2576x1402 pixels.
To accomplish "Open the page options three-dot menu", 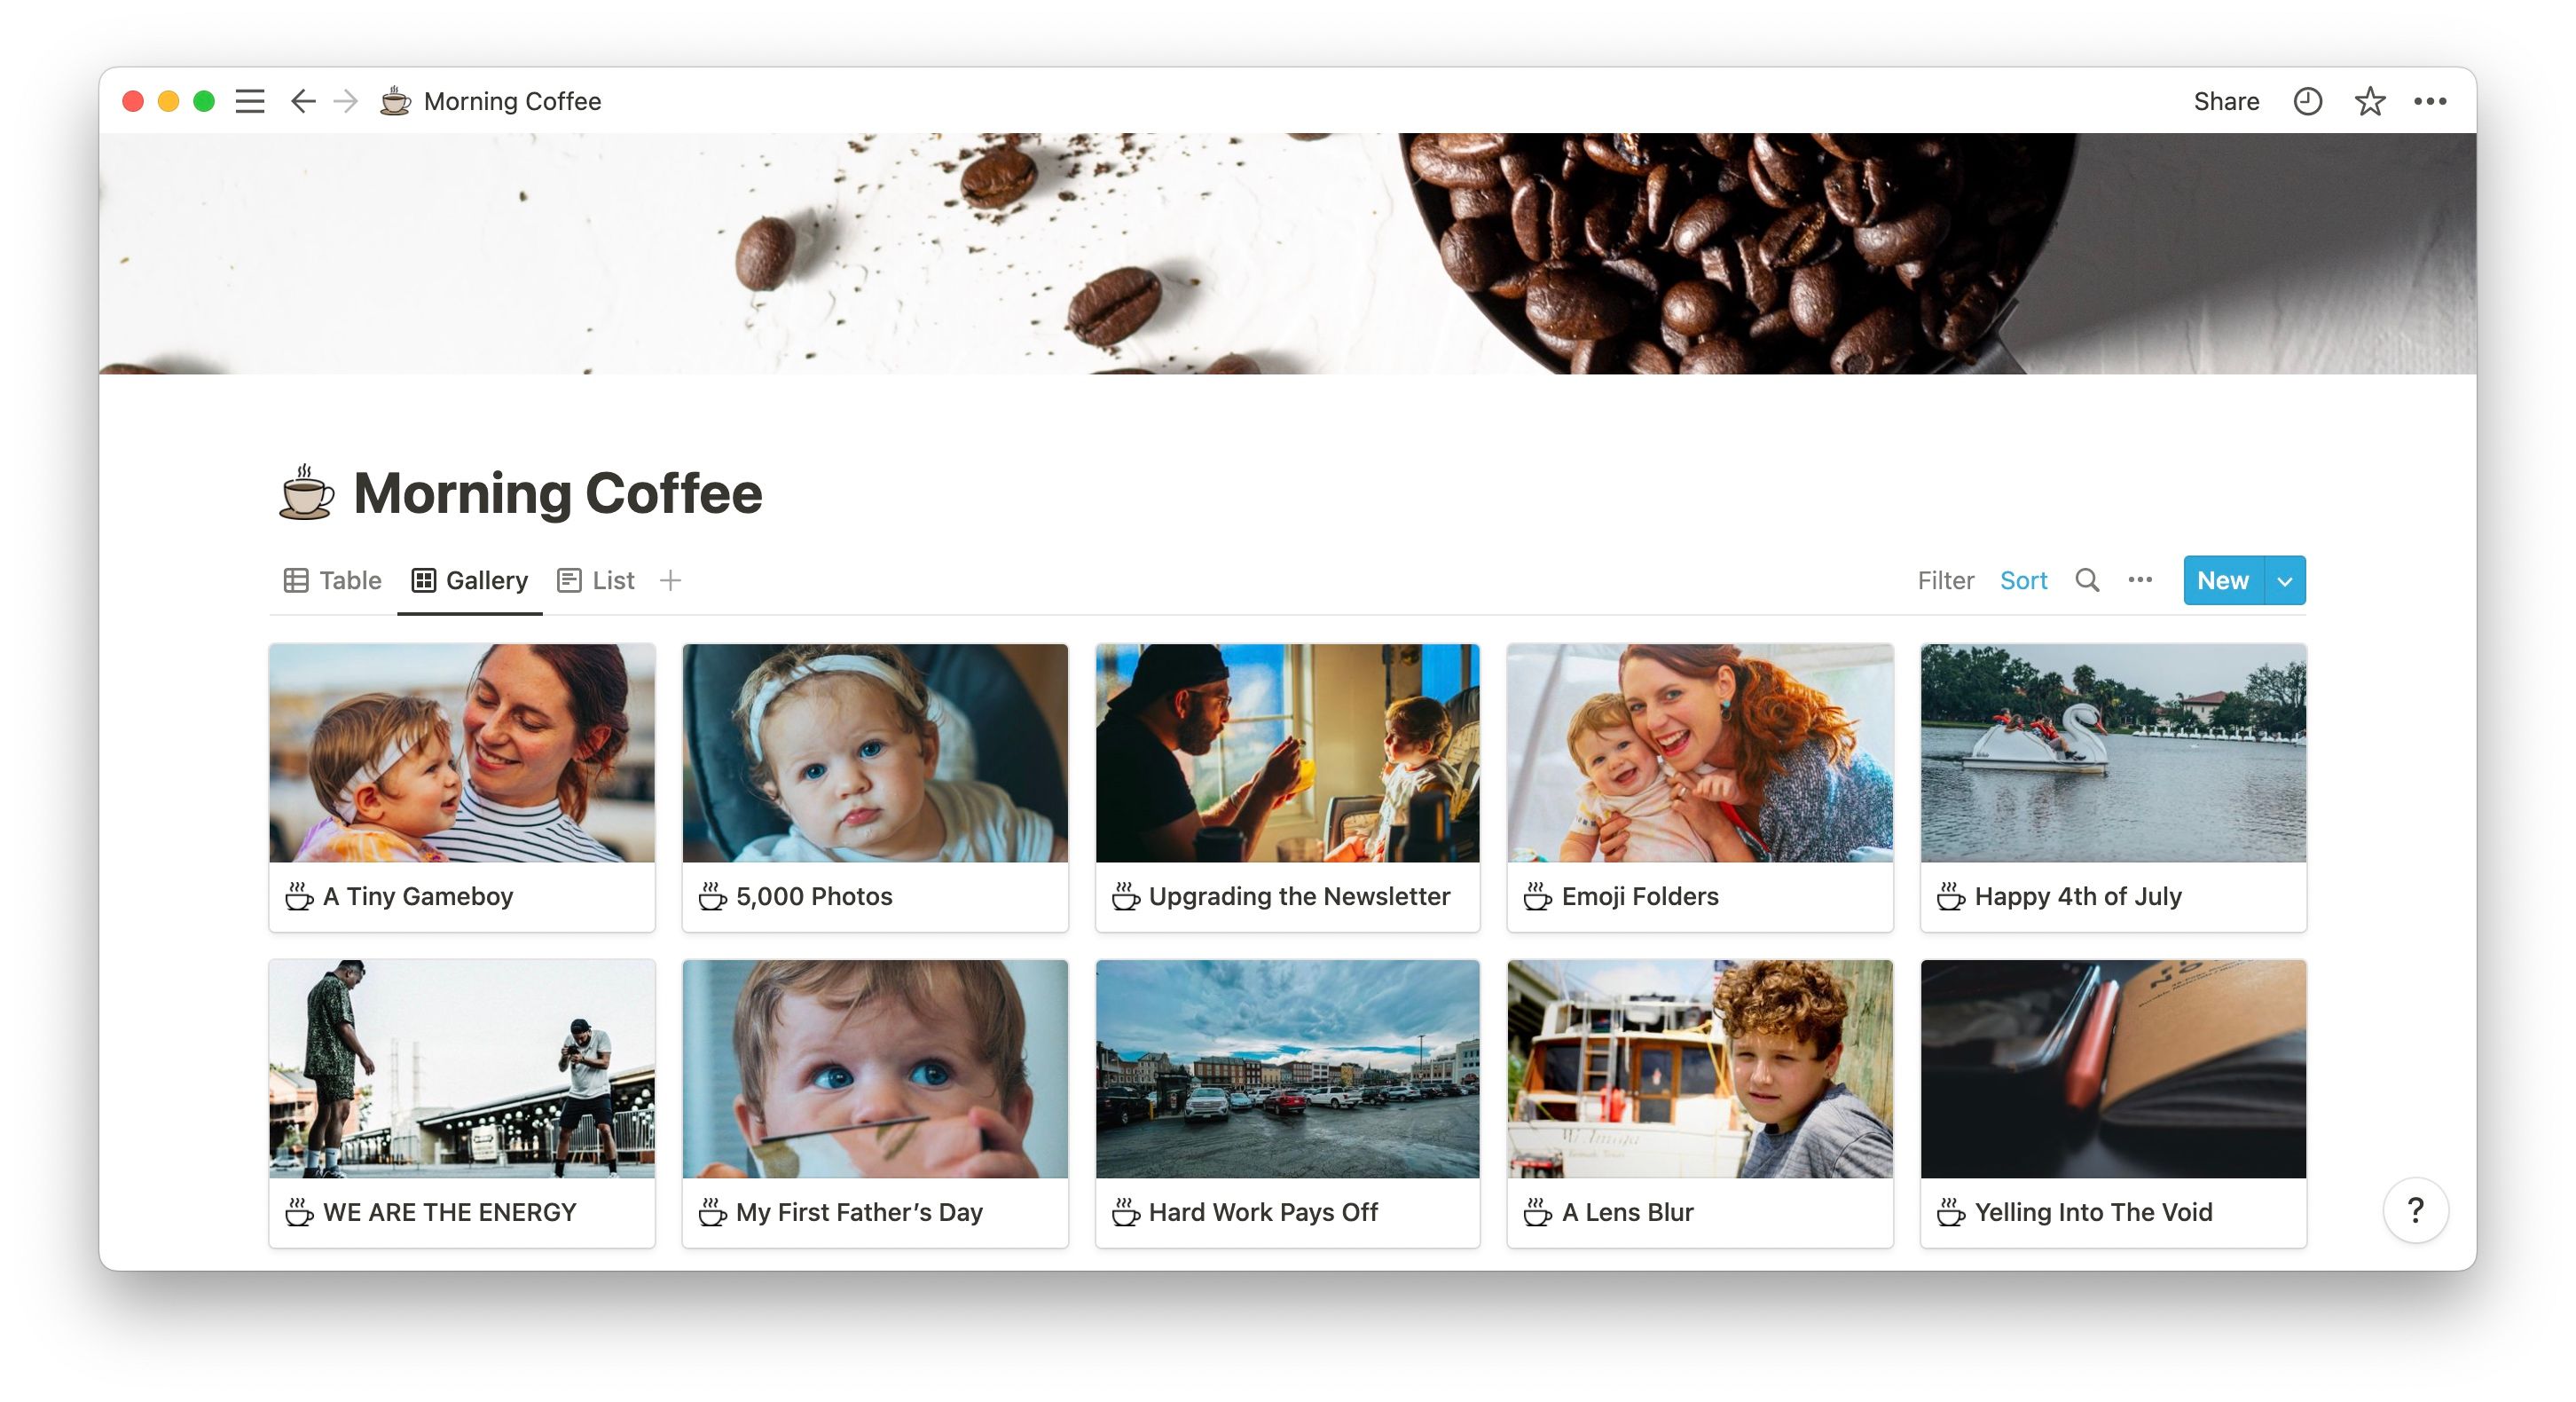I will [x=2430, y=101].
